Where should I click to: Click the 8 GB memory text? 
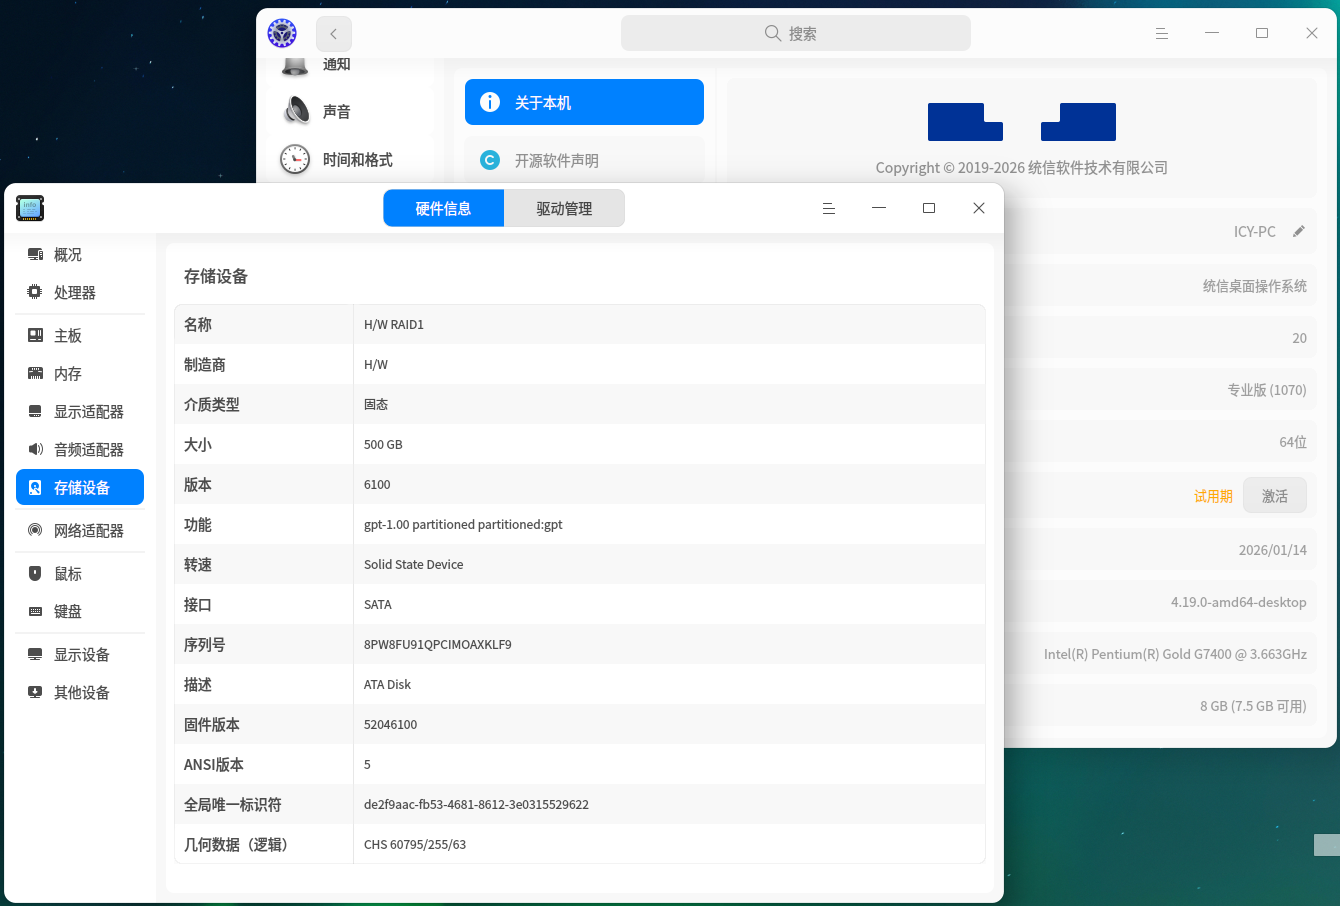tap(1253, 706)
